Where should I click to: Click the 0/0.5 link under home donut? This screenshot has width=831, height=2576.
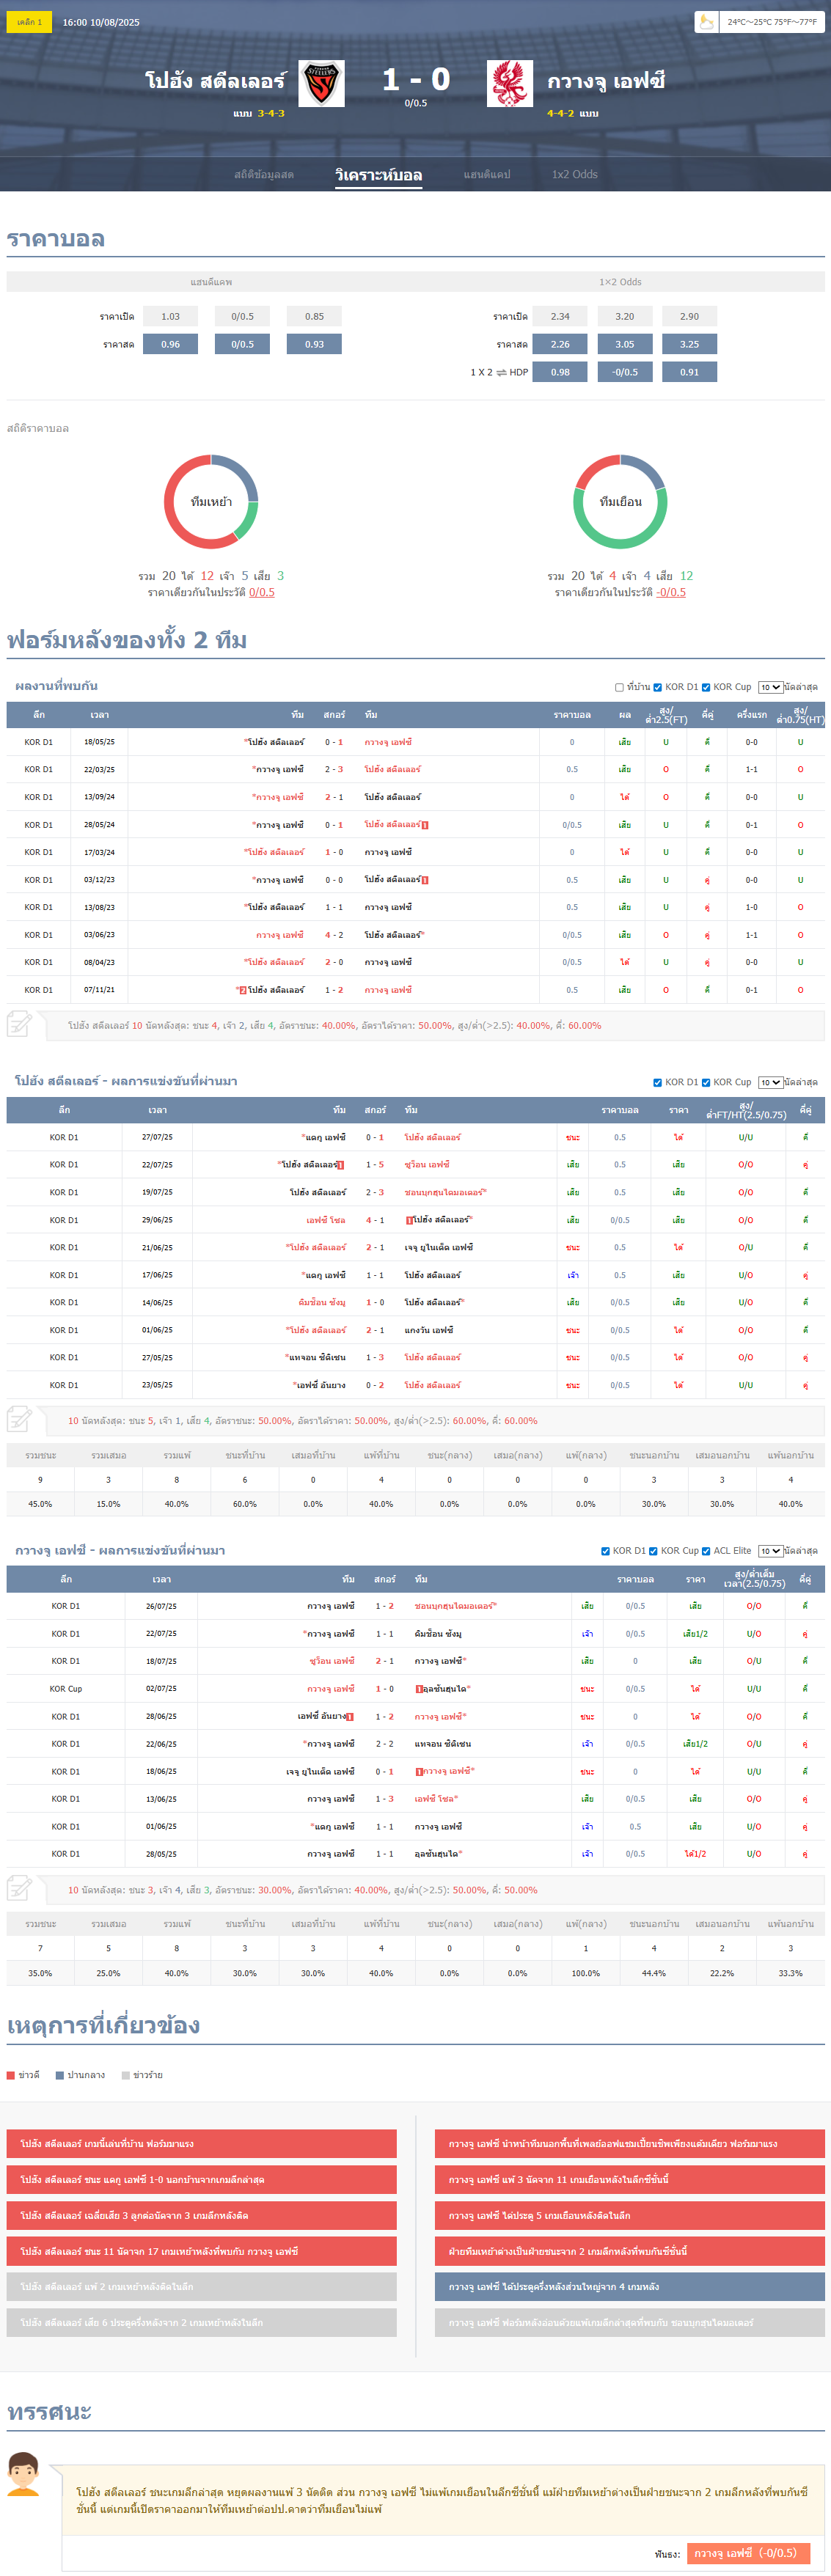pyautogui.click(x=262, y=592)
